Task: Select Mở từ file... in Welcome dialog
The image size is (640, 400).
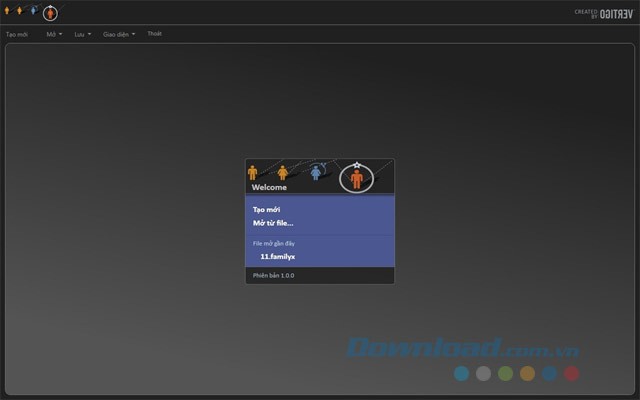Action: [x=273, y=223]
